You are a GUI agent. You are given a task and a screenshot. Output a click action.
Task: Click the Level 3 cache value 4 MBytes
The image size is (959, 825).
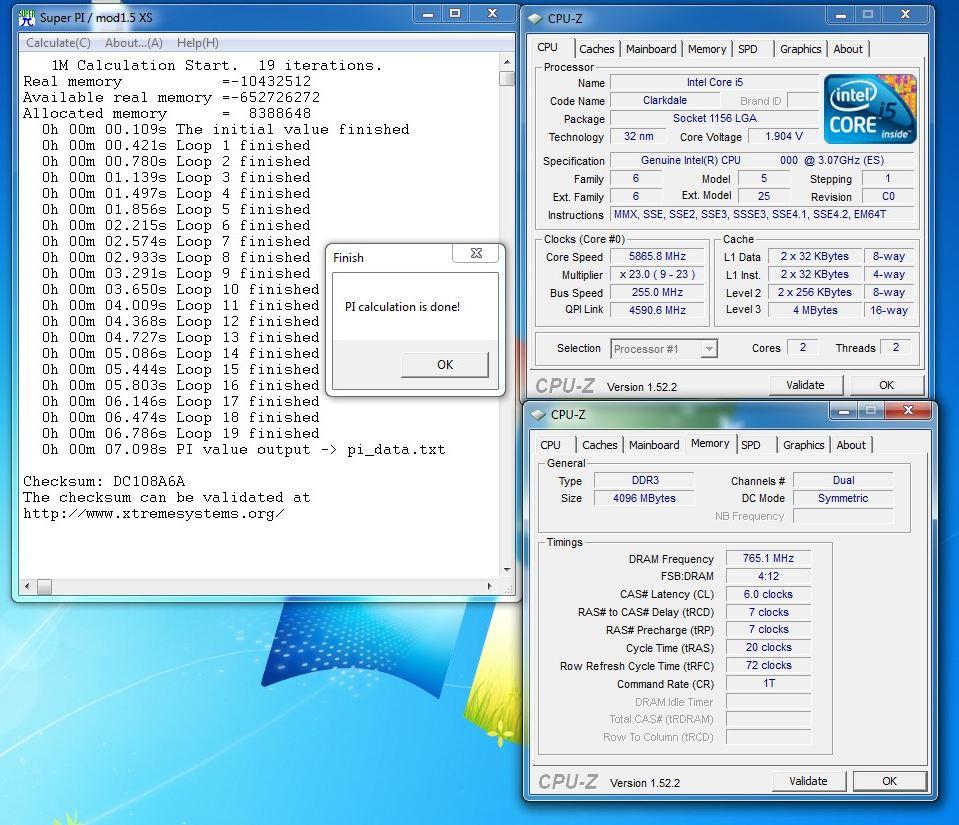tap(815, 310)
